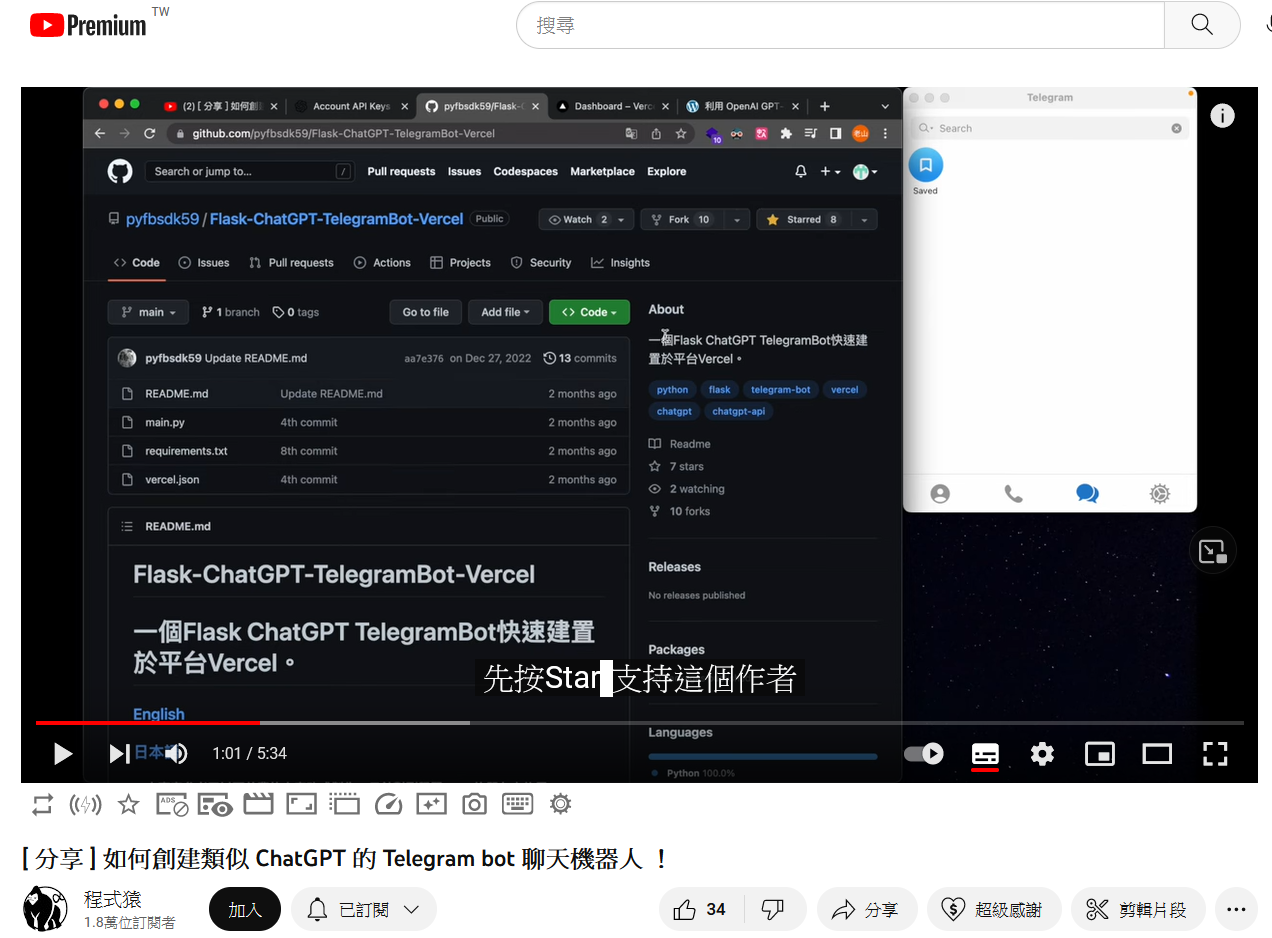Enter fullscreen mode

(1215, 753)
